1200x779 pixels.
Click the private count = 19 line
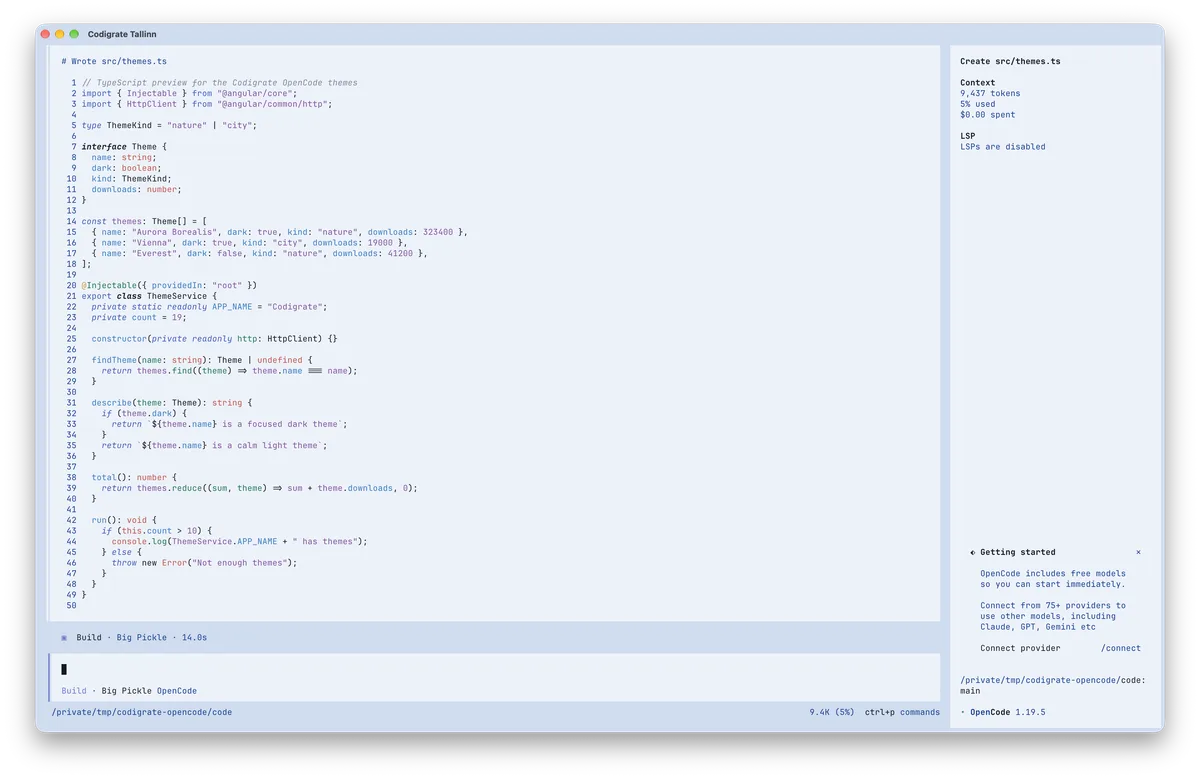pos(139,317)
